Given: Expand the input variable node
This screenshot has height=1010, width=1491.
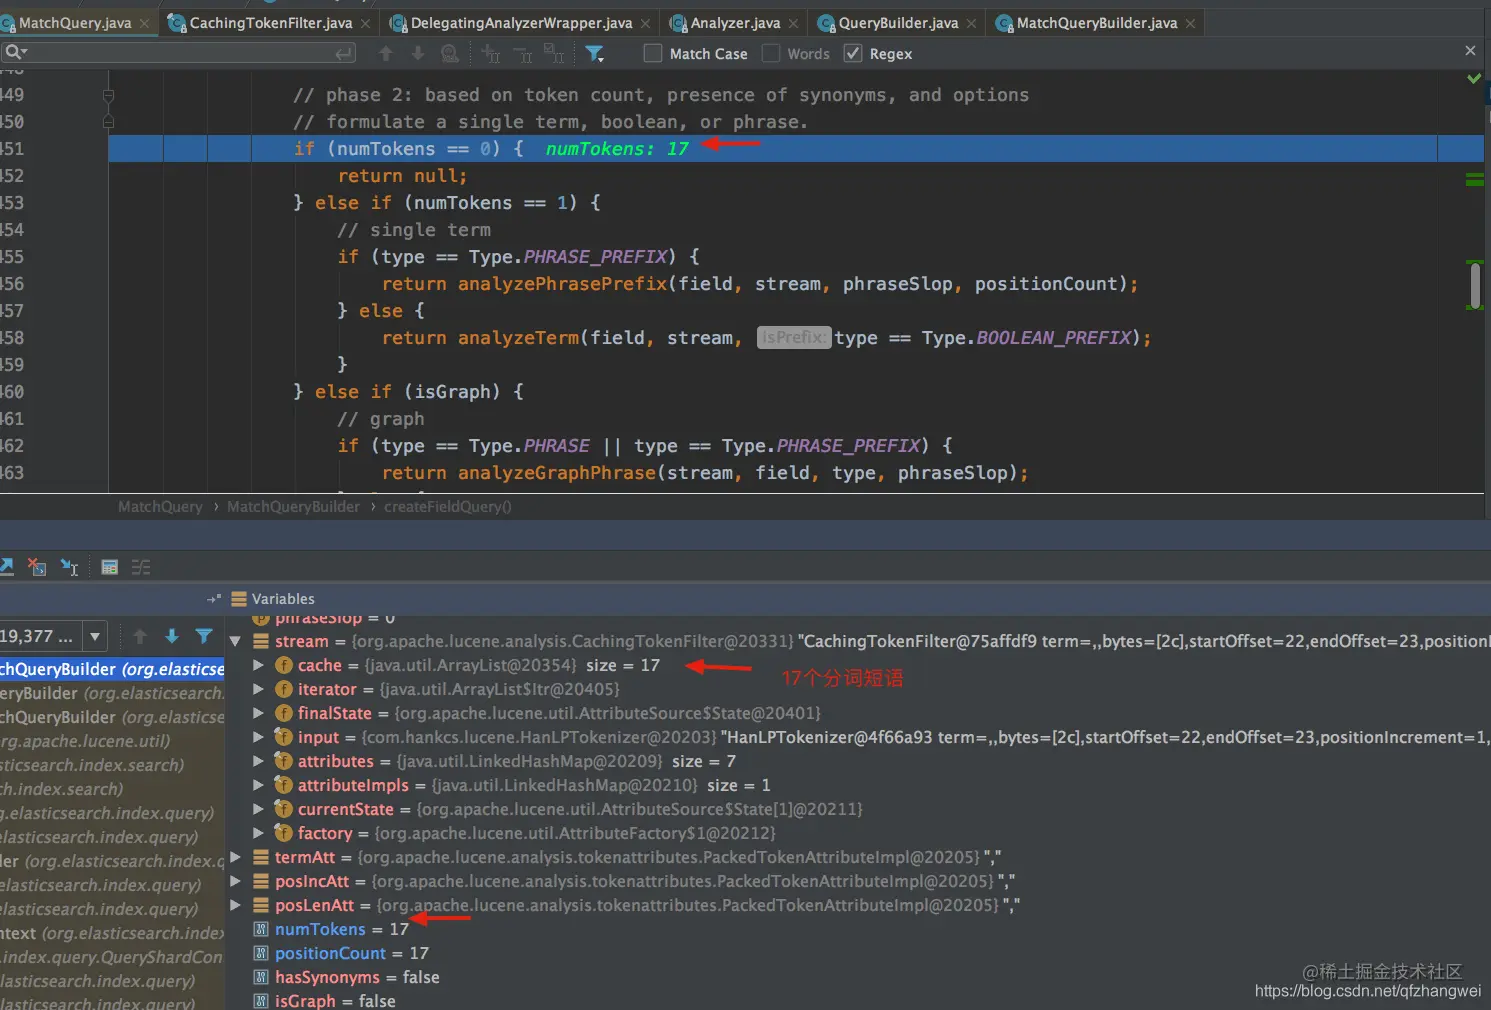Looking at the screenshot, I should [x=258, y=738].
